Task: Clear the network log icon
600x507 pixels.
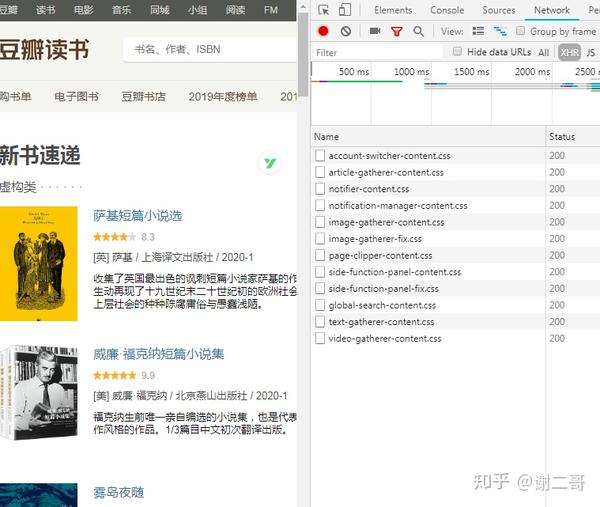Action: tap(346, 31)
